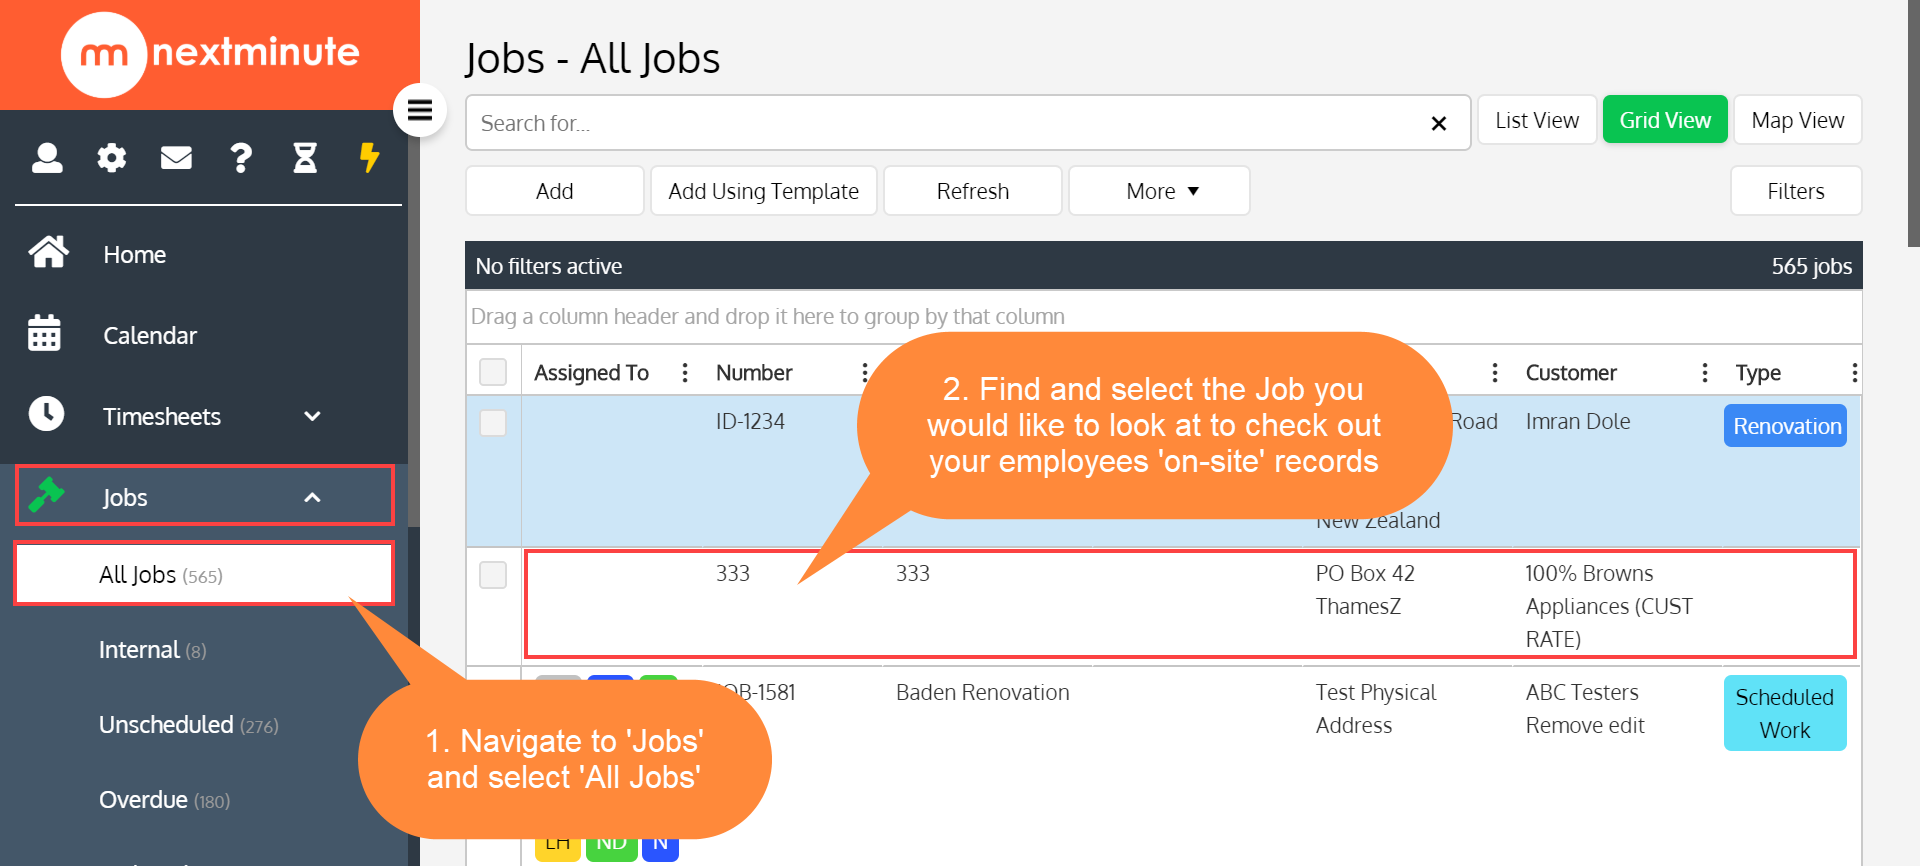Screen dimensions: 1920x866
Task: Tick the select-all checkbox in header
Action: (493, 372)
